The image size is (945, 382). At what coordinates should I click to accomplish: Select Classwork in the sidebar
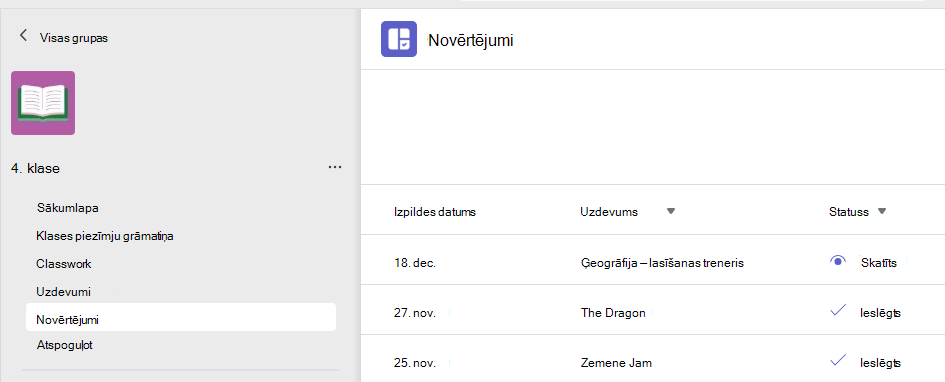coord(64,264)
